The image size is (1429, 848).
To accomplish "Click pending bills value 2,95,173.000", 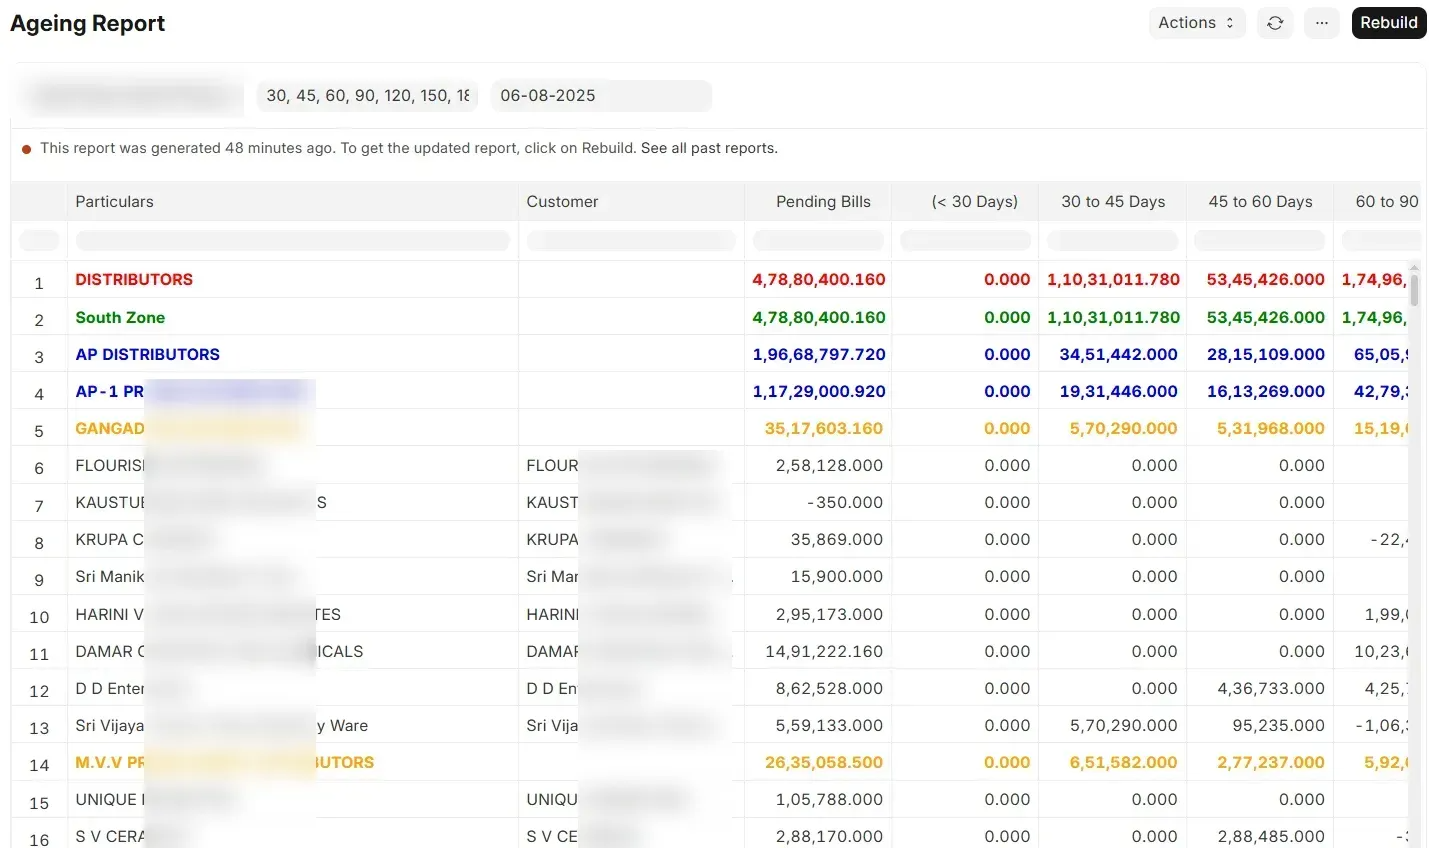I will pyautogui.click(x=829, y=614).
